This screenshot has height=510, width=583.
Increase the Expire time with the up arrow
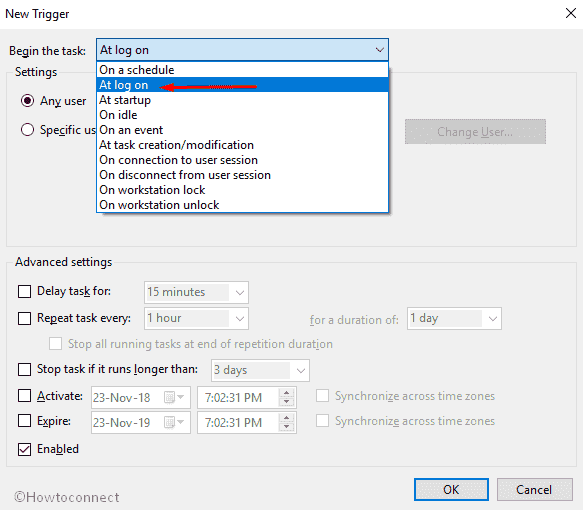click(x=286, y=418)
